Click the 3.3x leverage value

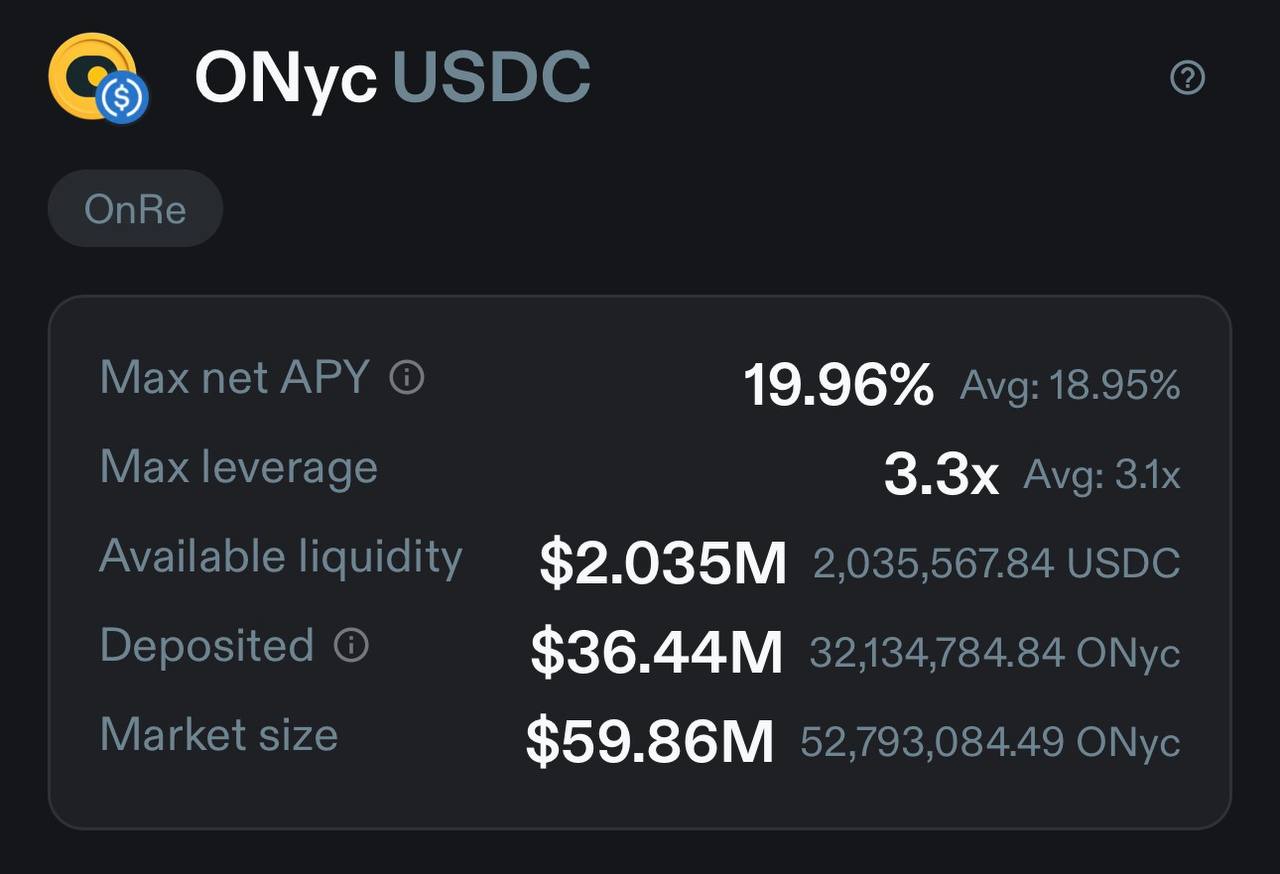(941, 474)
